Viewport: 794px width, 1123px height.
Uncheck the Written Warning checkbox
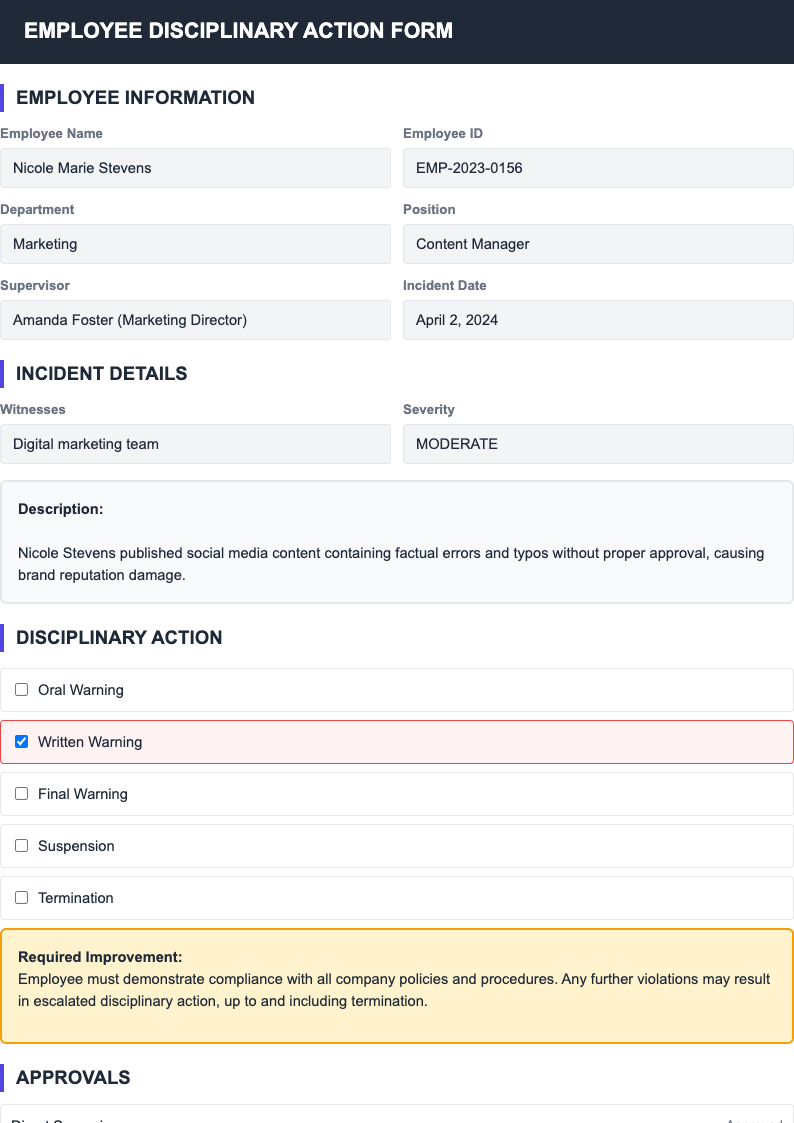21,741
